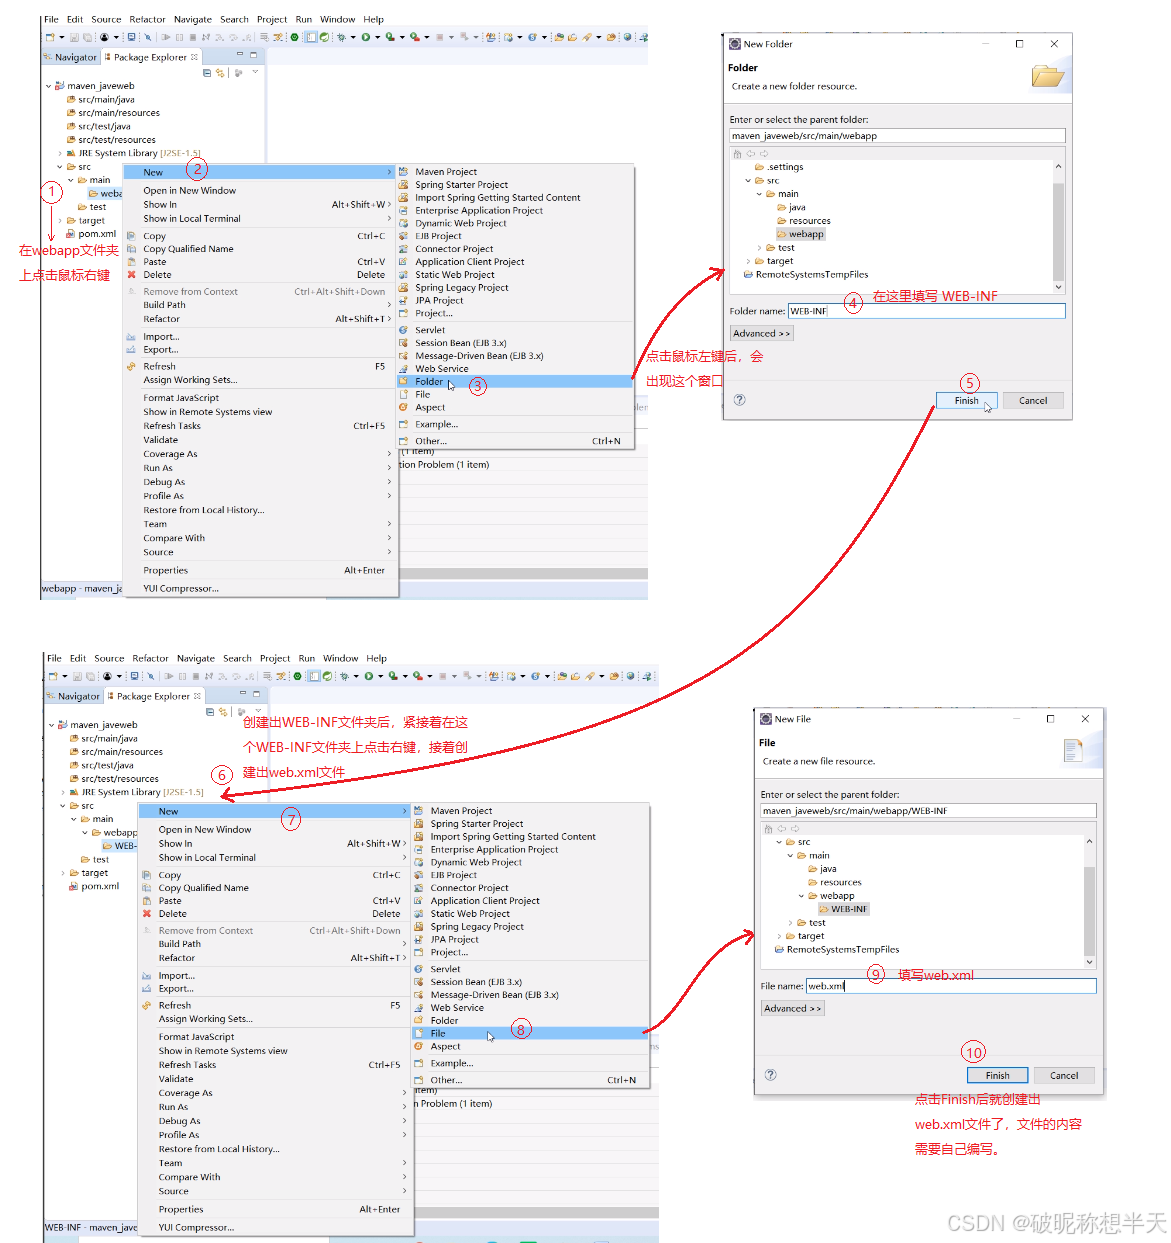Switch to Navigator tab in upper Eclipse window
The width and height of the screenshot is (1171, 1243).
[x=69, y=57]
